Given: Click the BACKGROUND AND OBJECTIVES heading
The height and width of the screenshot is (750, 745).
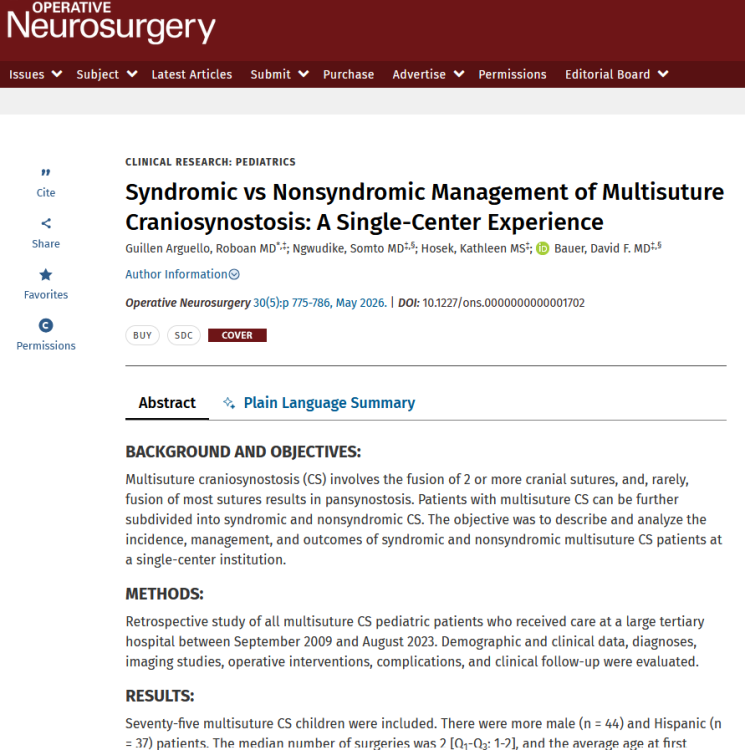Looking at the screenshot, I should [243, 452].
